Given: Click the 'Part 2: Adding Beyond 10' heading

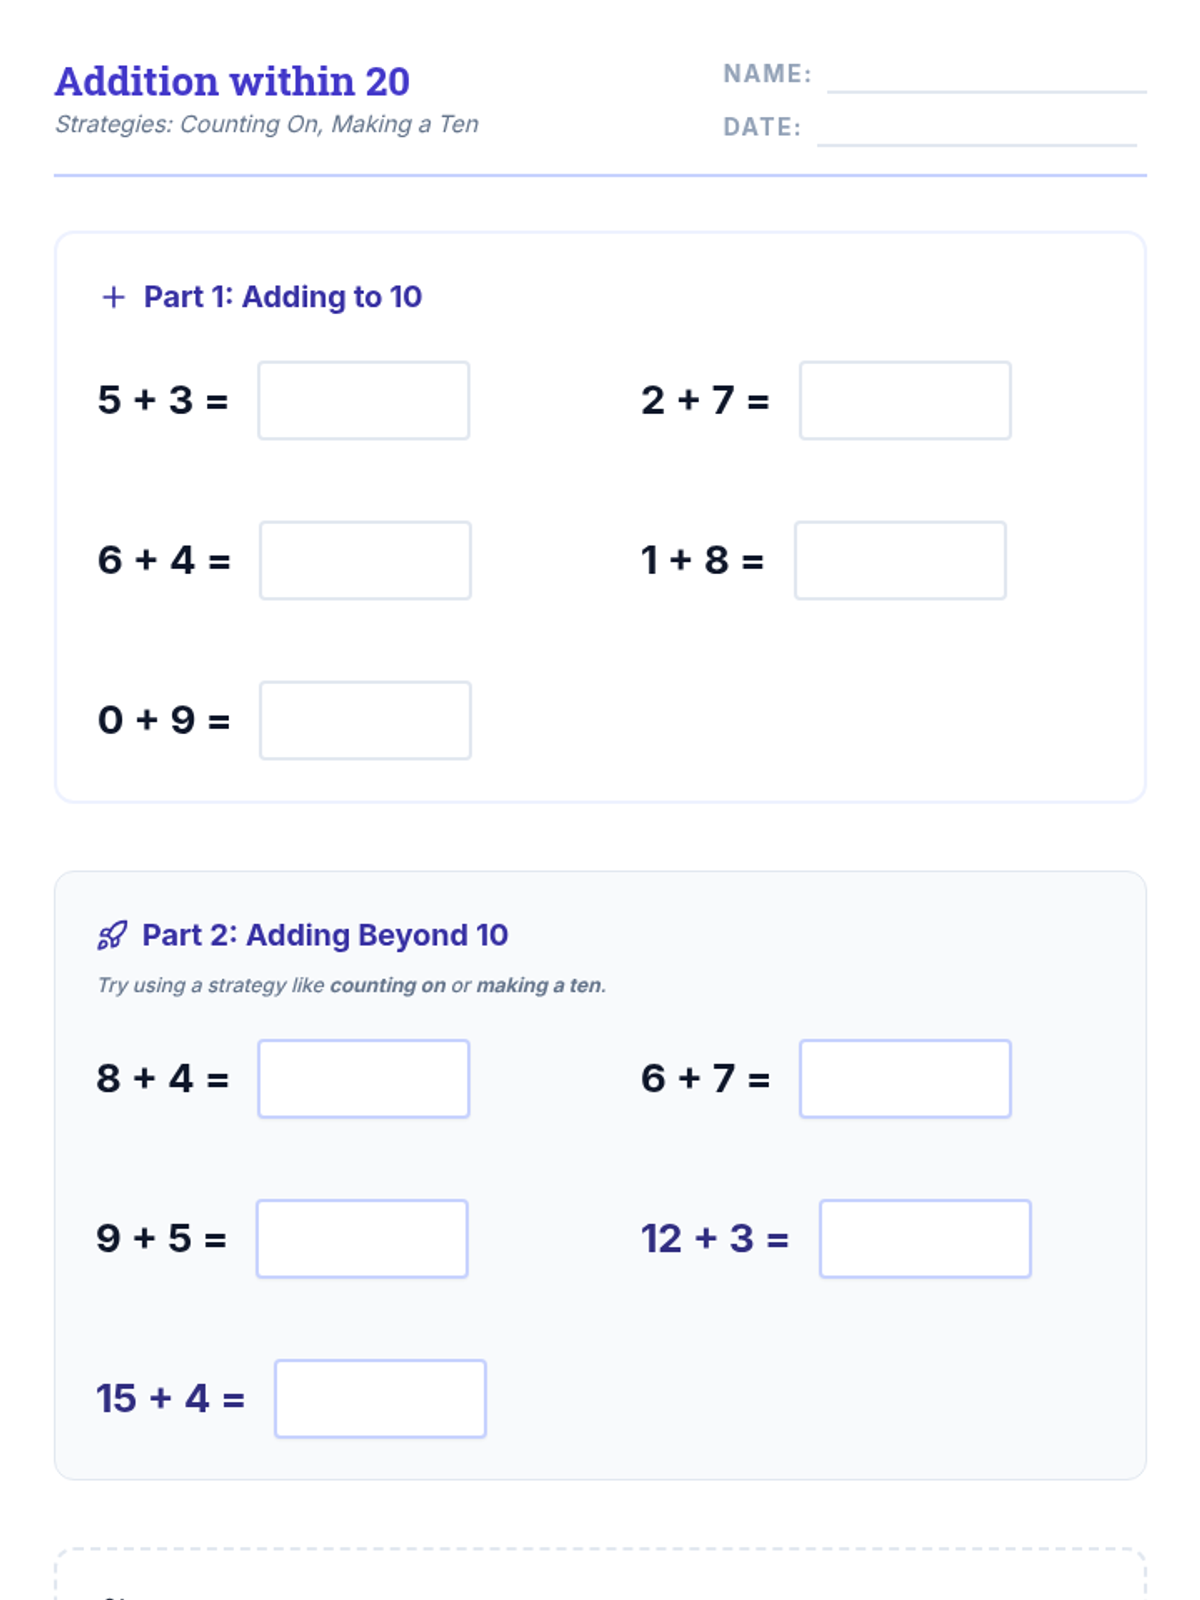Looking at the screenshot, I should (x=325, y=936).
